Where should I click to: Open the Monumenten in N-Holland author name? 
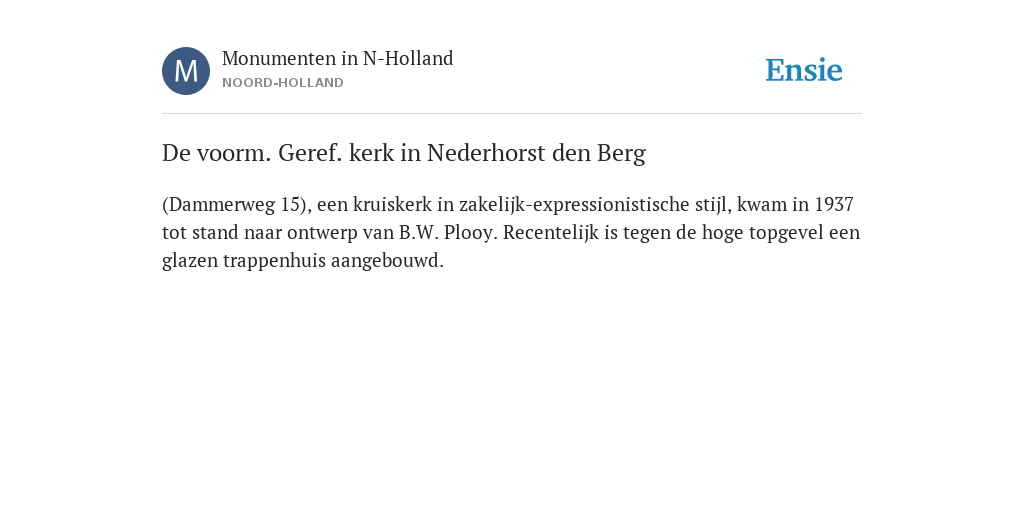(338, 59)
